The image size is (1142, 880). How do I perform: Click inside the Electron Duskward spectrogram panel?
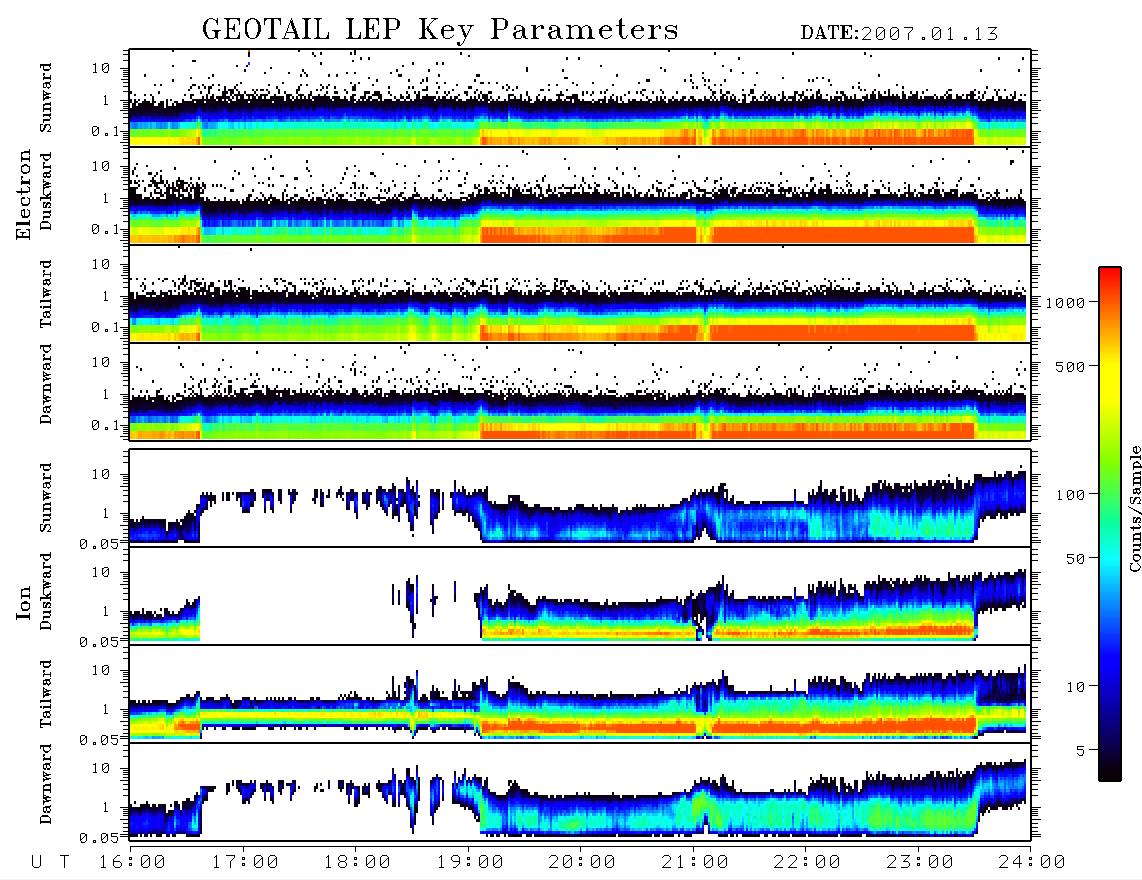580,196
